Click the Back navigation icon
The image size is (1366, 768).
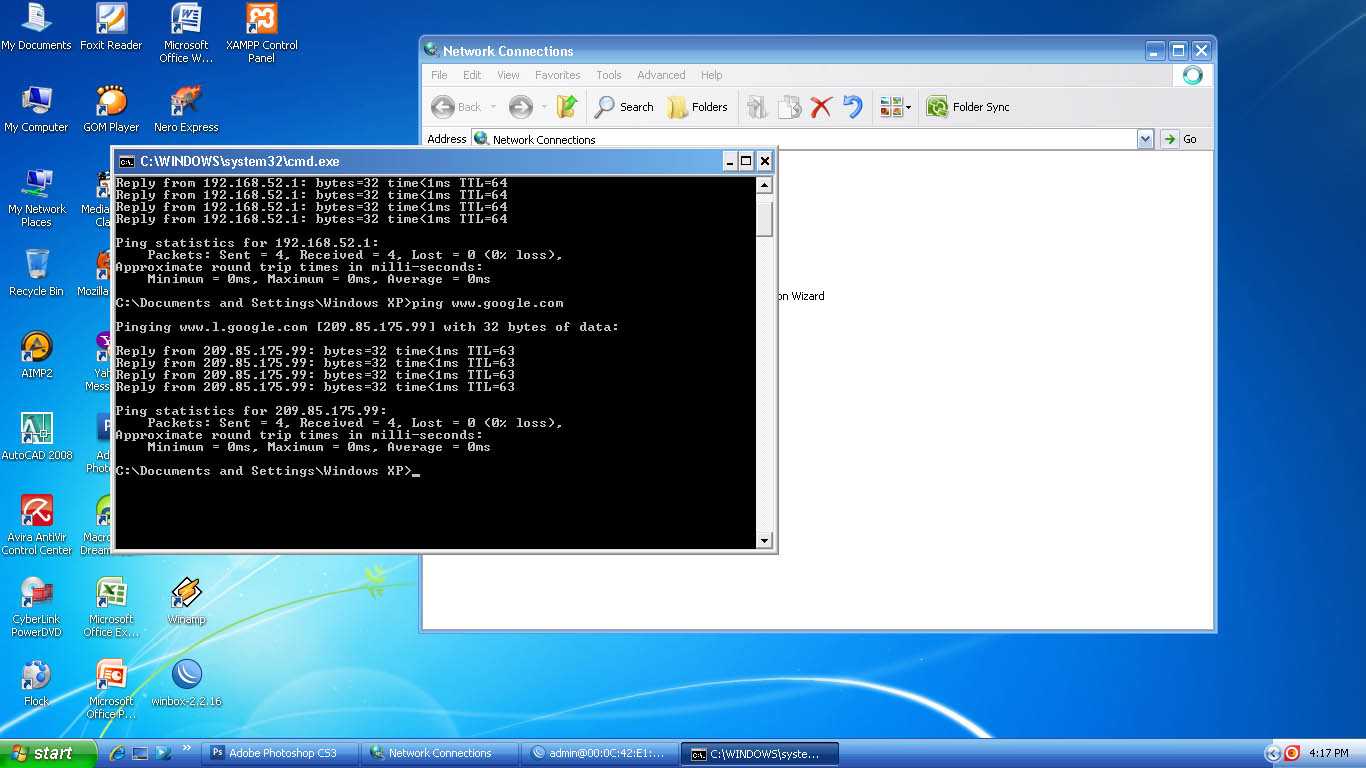(443, 107)
